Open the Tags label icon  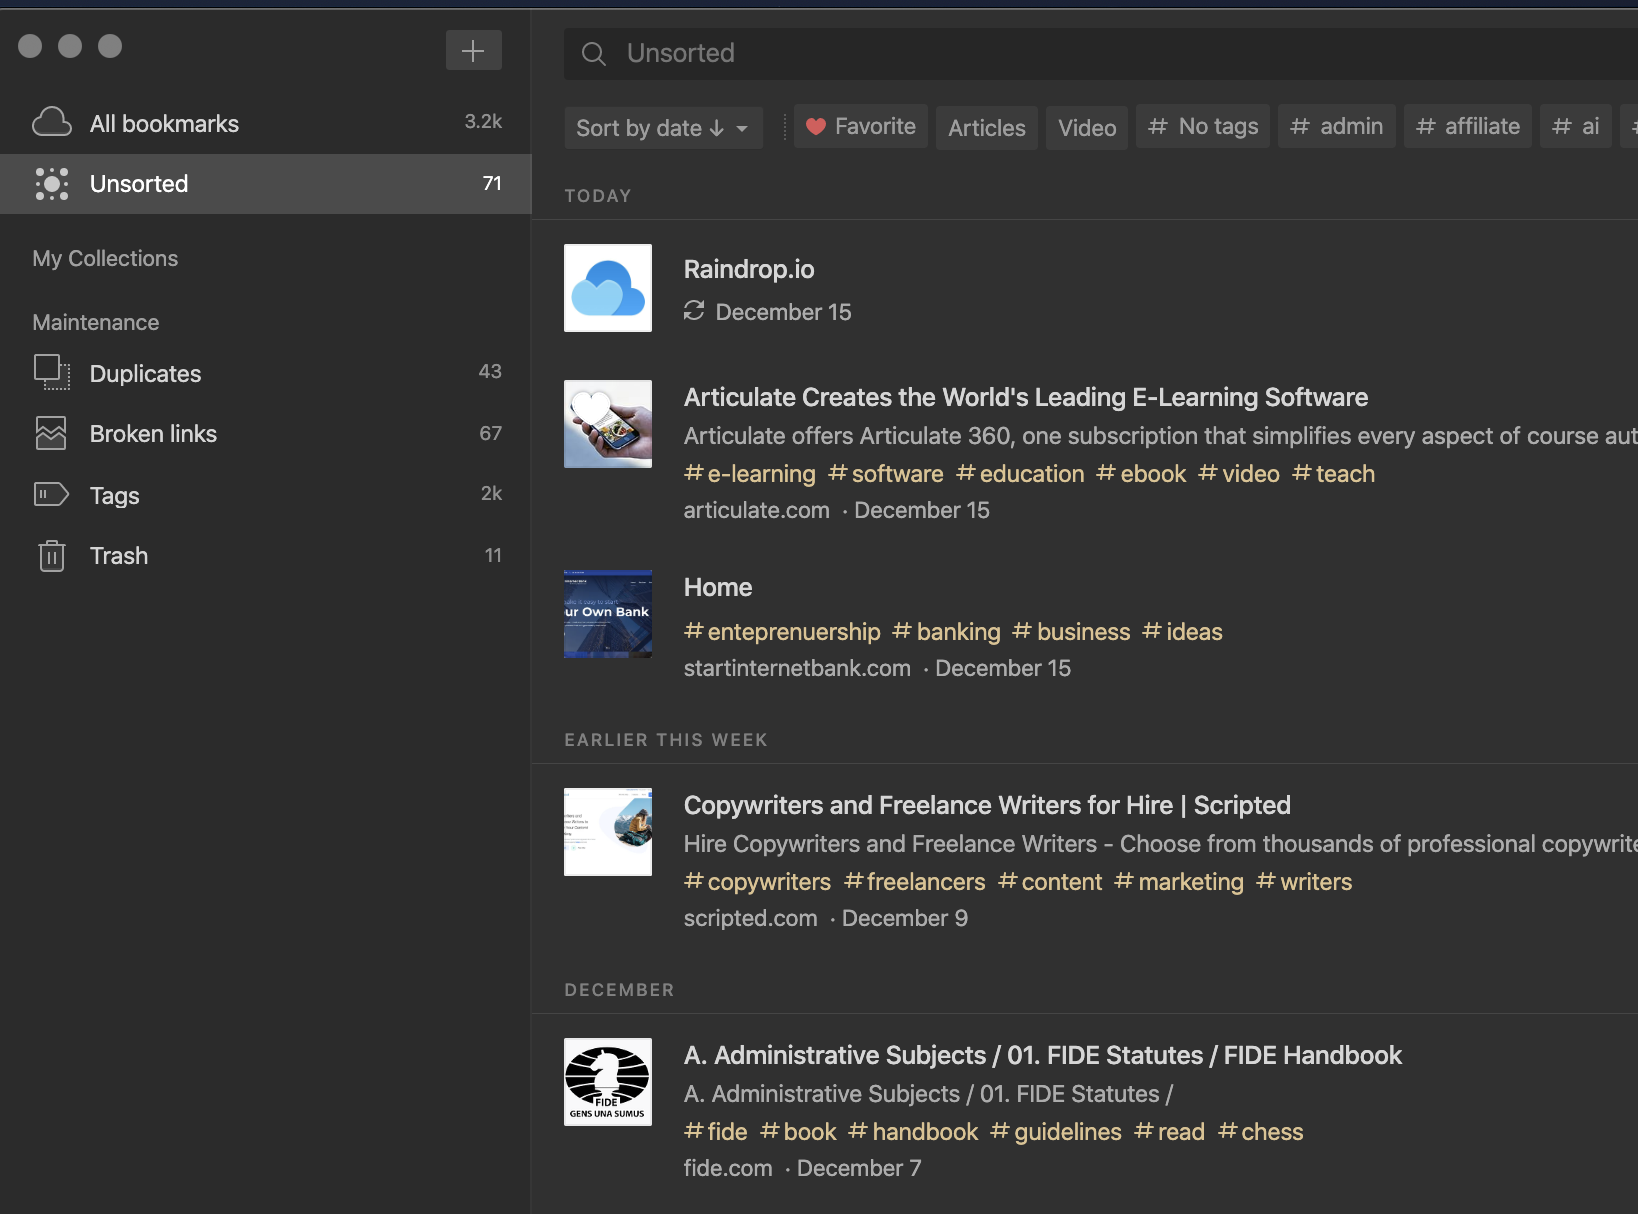click(x=51, y=494)
